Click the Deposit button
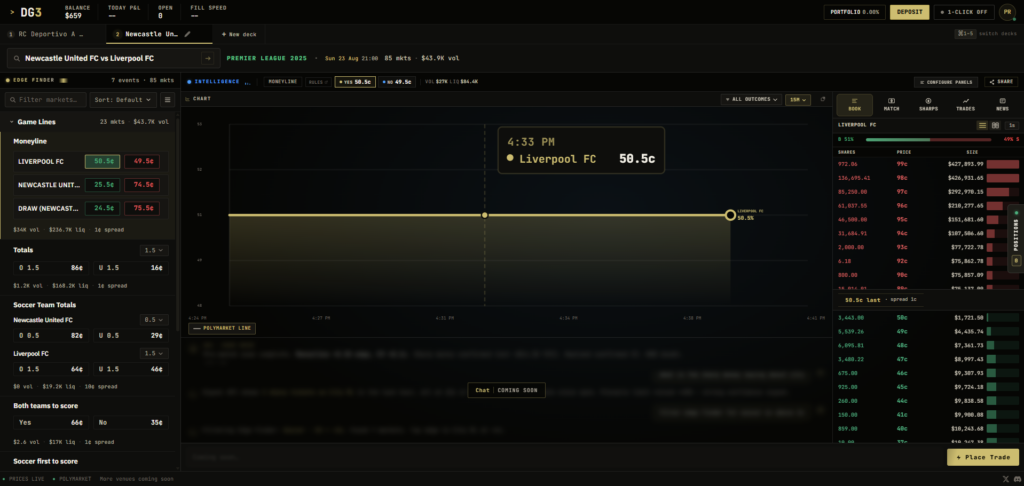 909,12
